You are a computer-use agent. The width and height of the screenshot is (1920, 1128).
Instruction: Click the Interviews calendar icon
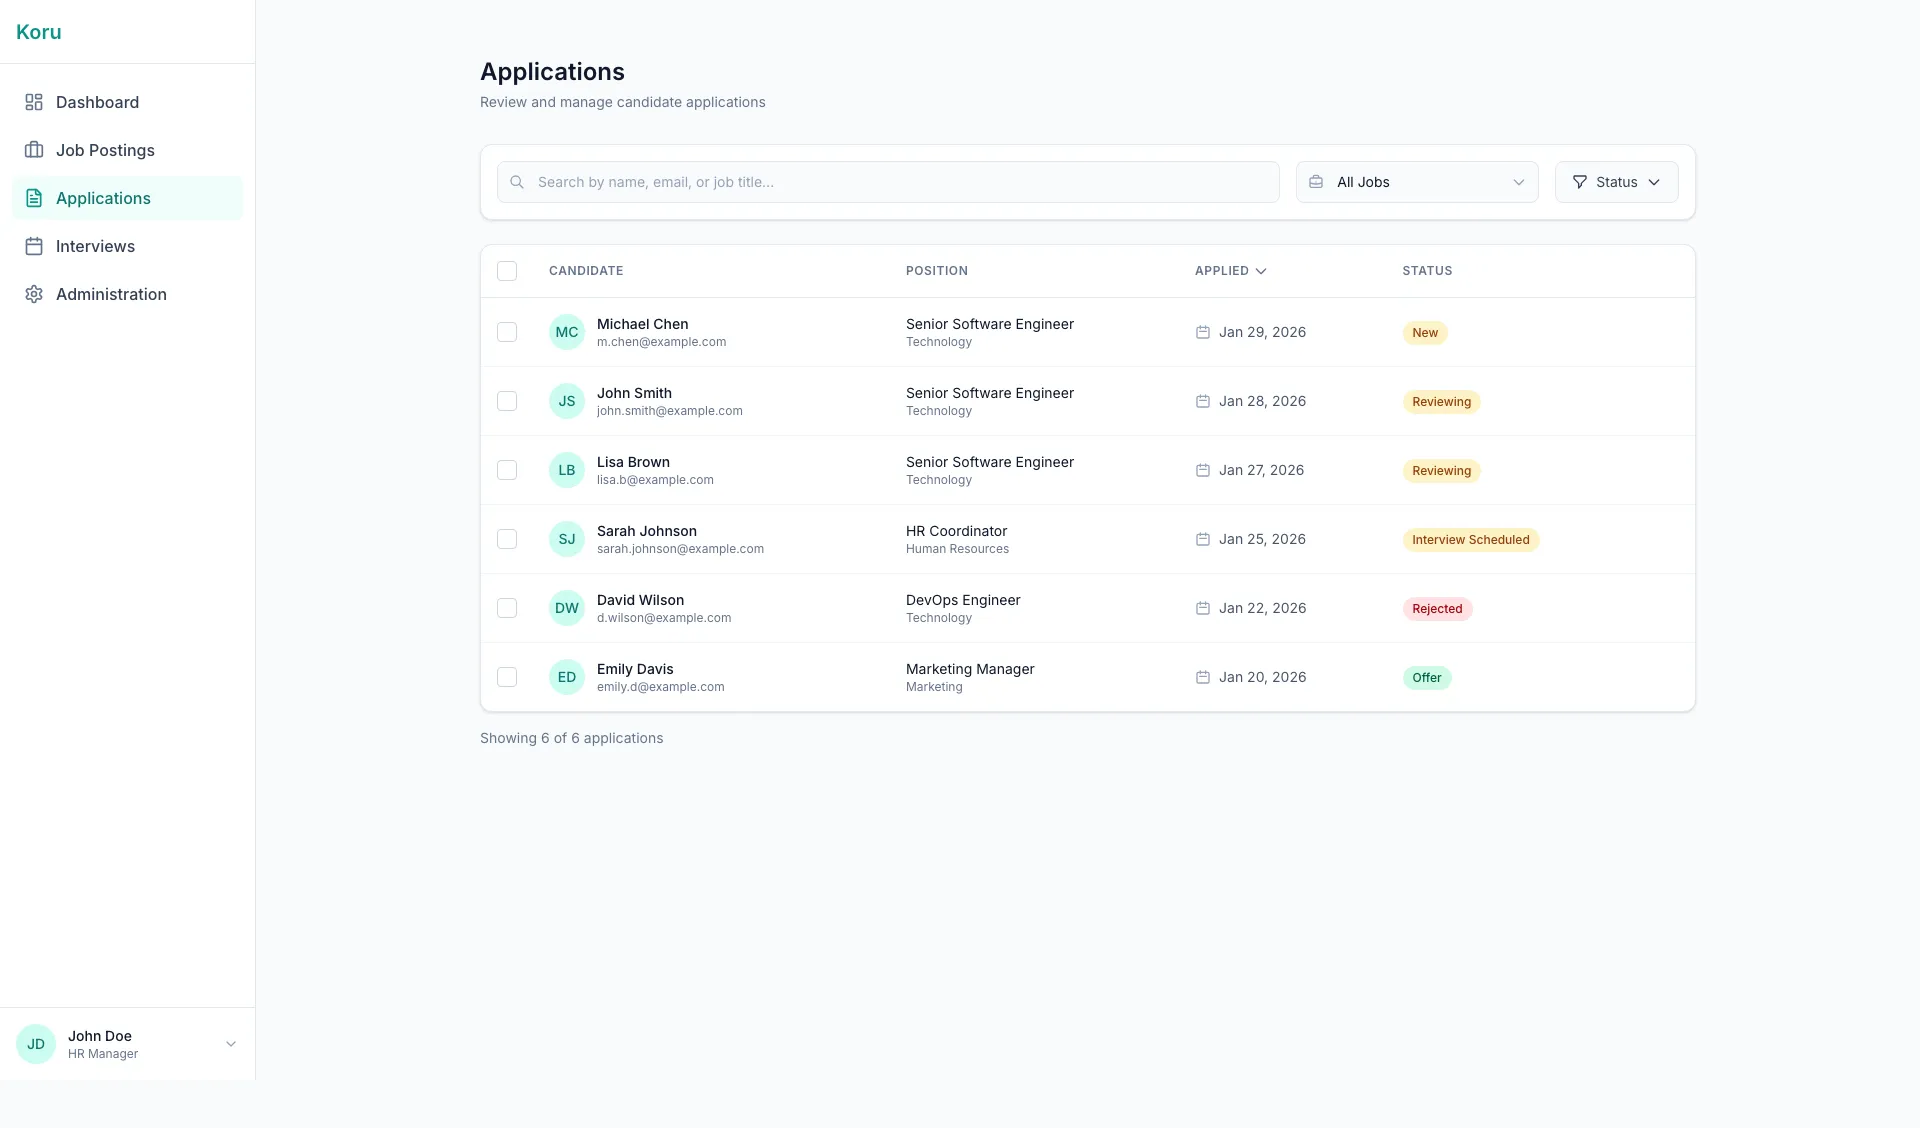[34, 246]
